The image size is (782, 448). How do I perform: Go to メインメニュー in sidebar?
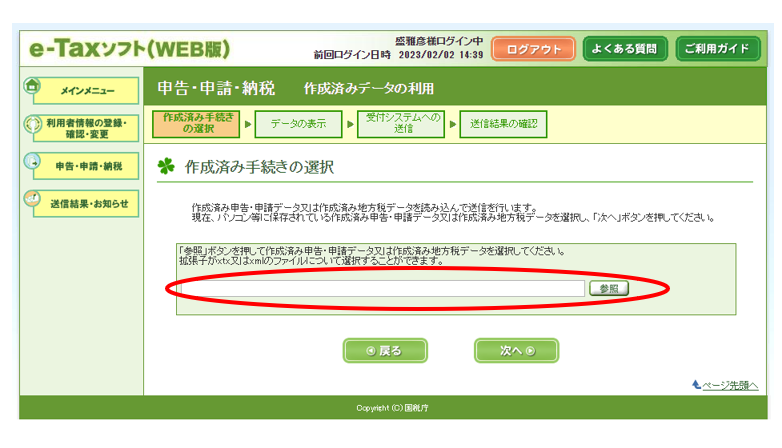pyautogui.click(x=86, y=91)
